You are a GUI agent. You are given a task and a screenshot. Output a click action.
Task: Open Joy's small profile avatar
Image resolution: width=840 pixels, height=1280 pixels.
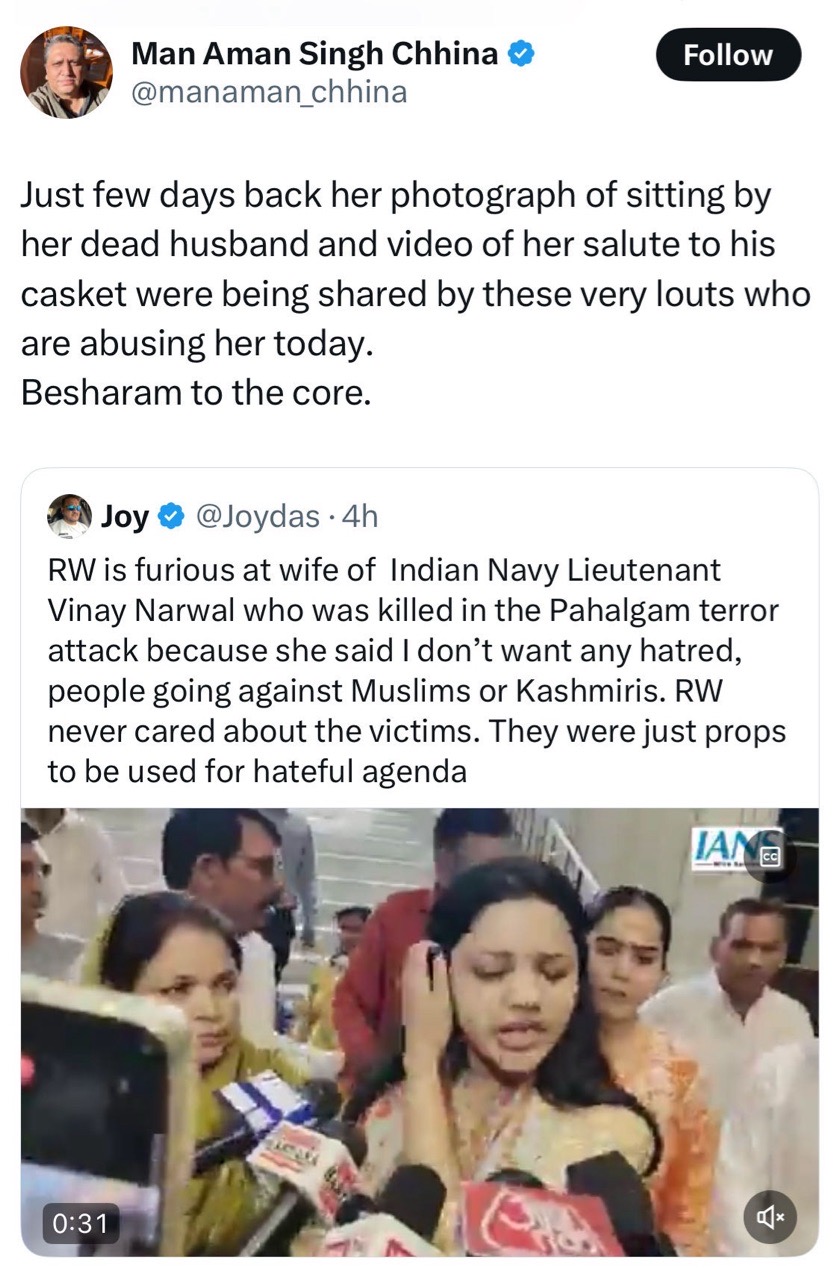69,516
